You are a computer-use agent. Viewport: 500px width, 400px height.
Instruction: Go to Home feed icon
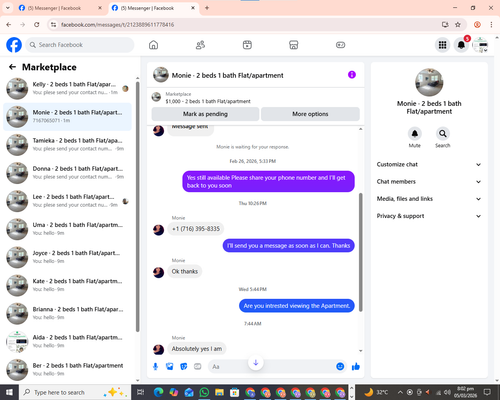pos(153,45)
